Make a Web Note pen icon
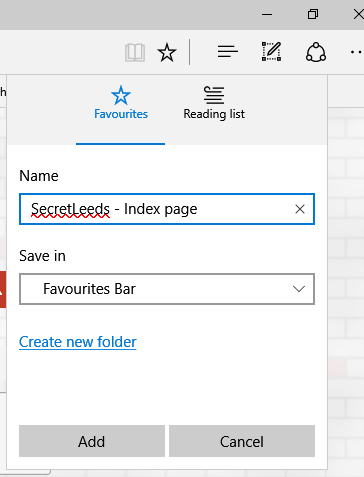Screen dimensions: 364x477 (x=271, y=52)
